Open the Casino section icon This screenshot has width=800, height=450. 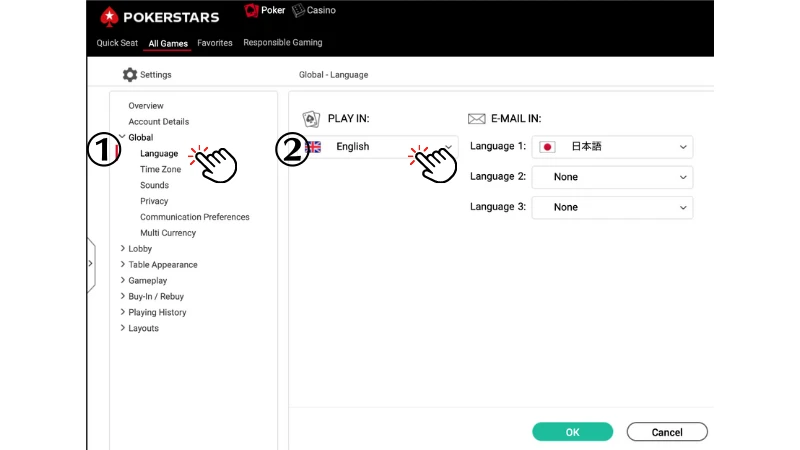click(x=298, y=10)
